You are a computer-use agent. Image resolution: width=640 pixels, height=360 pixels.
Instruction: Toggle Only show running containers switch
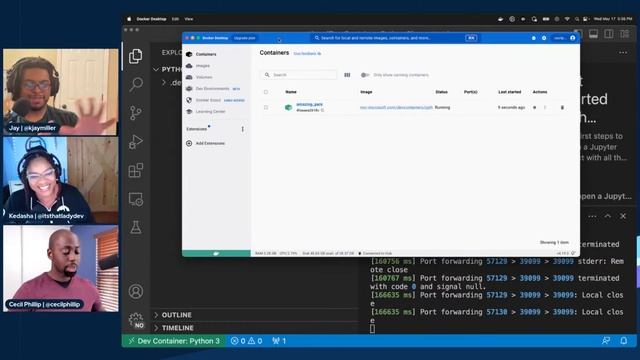click(x=364, y=75)
